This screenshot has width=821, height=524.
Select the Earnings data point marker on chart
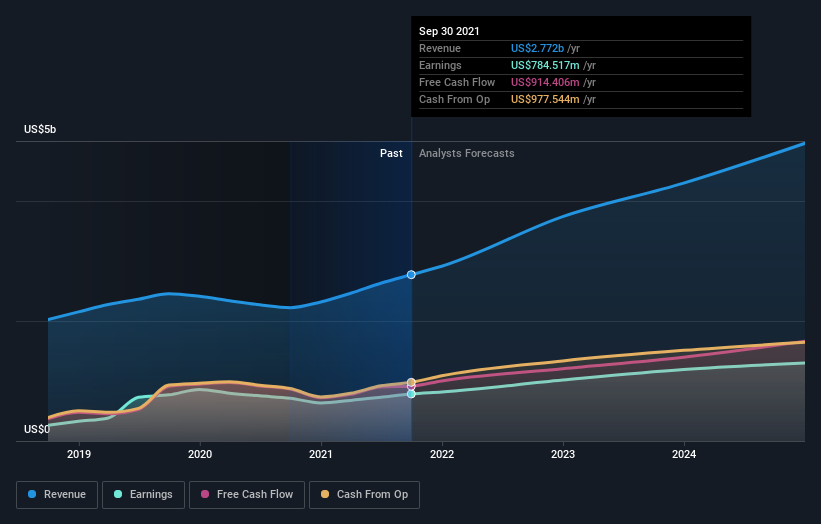click(x=411, y=394)
